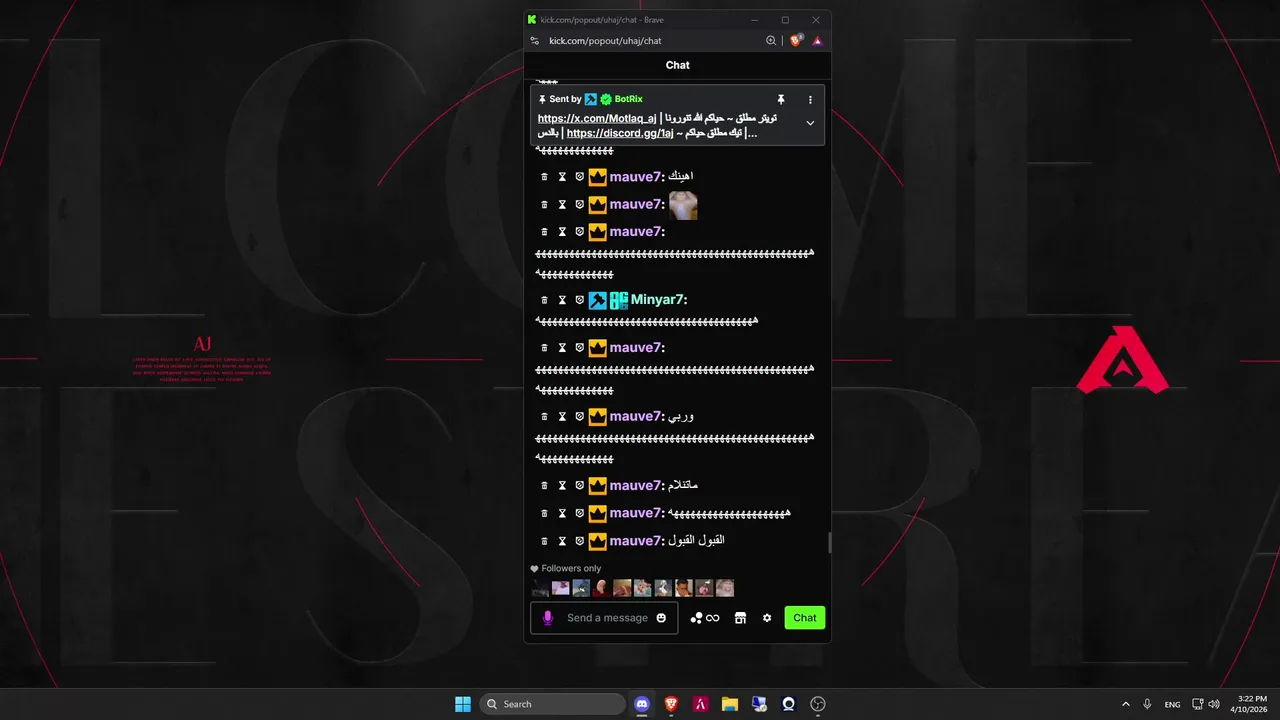1280x720 pixels.
Task: Click BotRix's green verified checkmark badge
Action: coord(606,99)
